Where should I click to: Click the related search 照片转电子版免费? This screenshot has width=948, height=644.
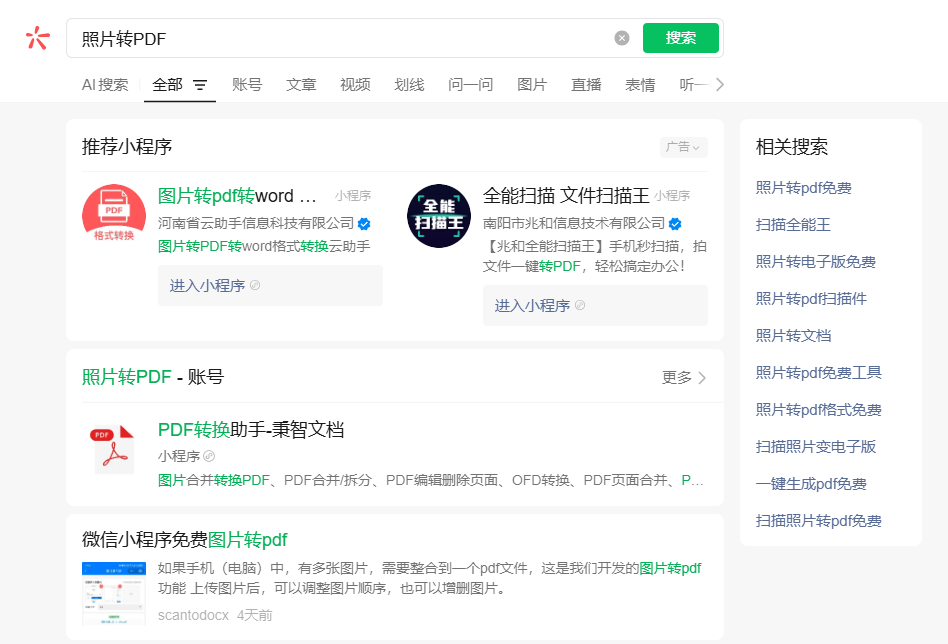tap(816, 262)
